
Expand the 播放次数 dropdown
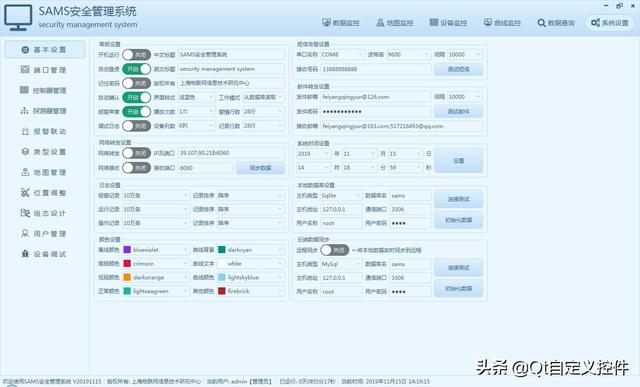[196, 111]
